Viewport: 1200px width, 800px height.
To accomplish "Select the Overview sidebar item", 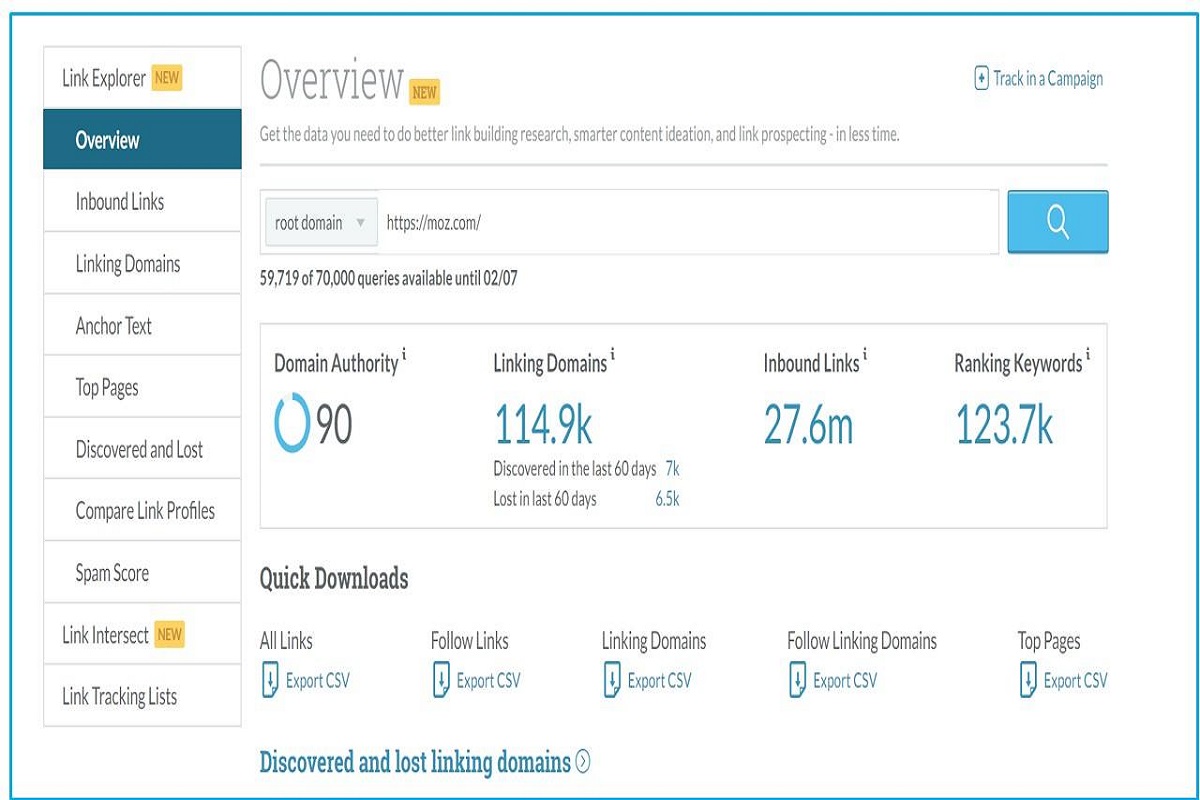I will [x=142, y=140].
